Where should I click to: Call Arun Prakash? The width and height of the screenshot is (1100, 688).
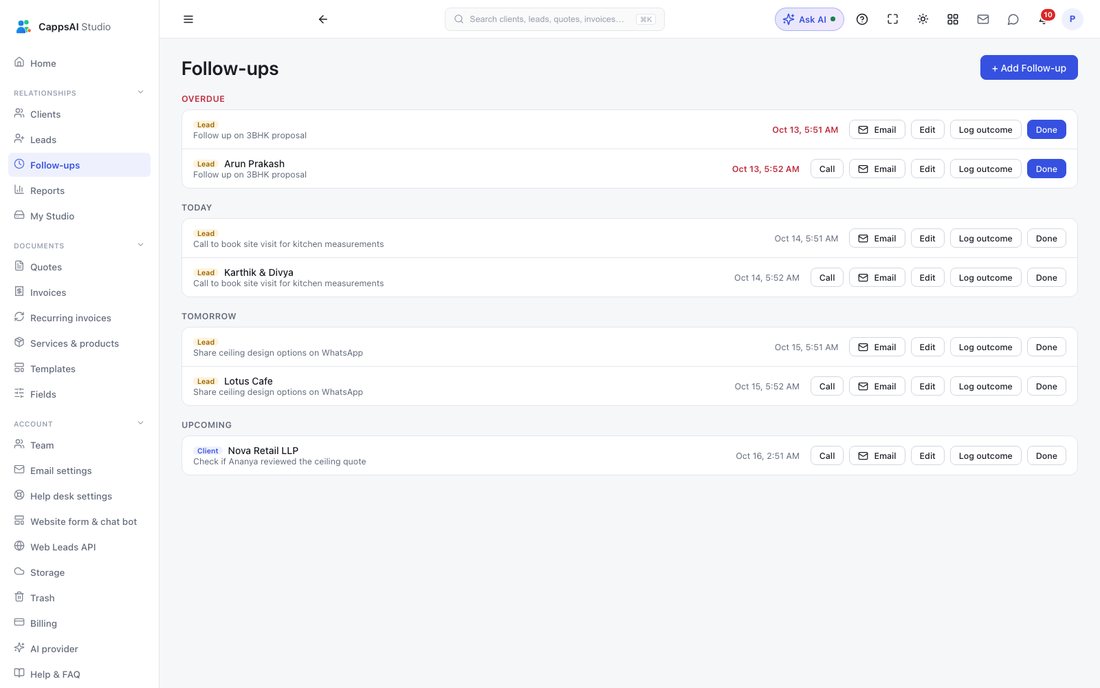pos(827,169)
